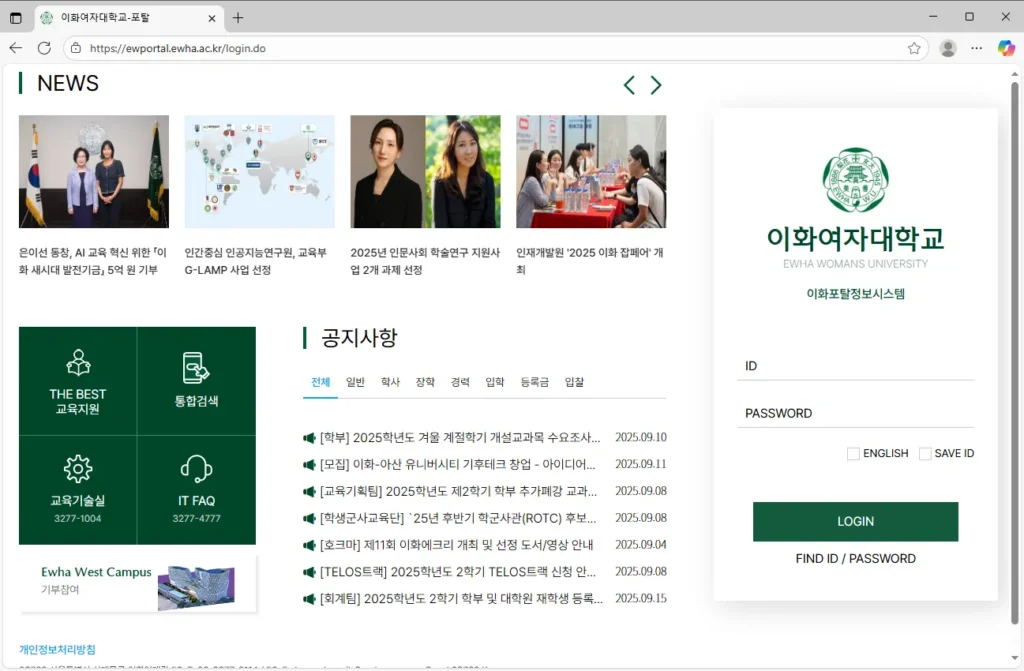The width and height of the screenshot is (1024, 671).
Task: Open a new browser tab
Action: click(x=238, y=18)
